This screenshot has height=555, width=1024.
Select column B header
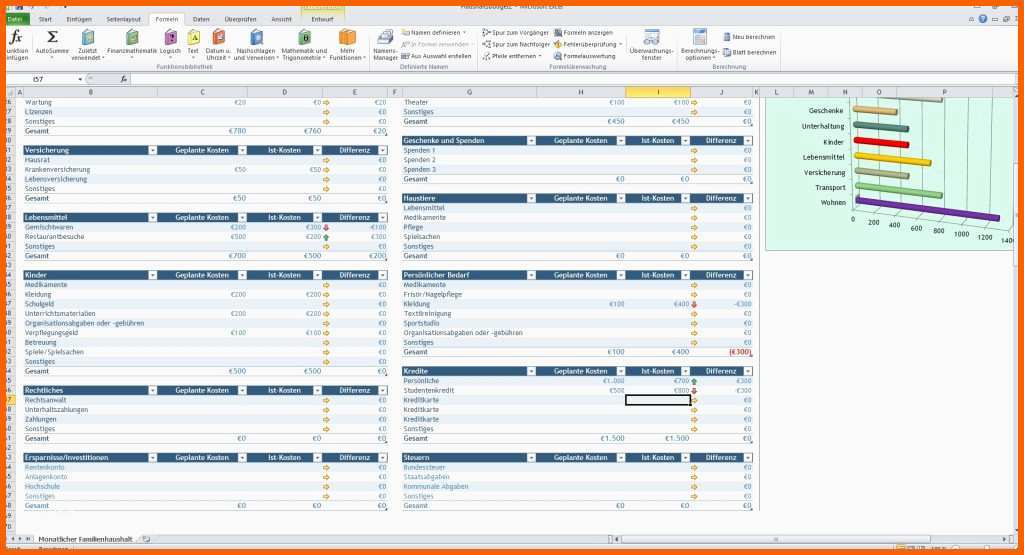click(90, 92)
